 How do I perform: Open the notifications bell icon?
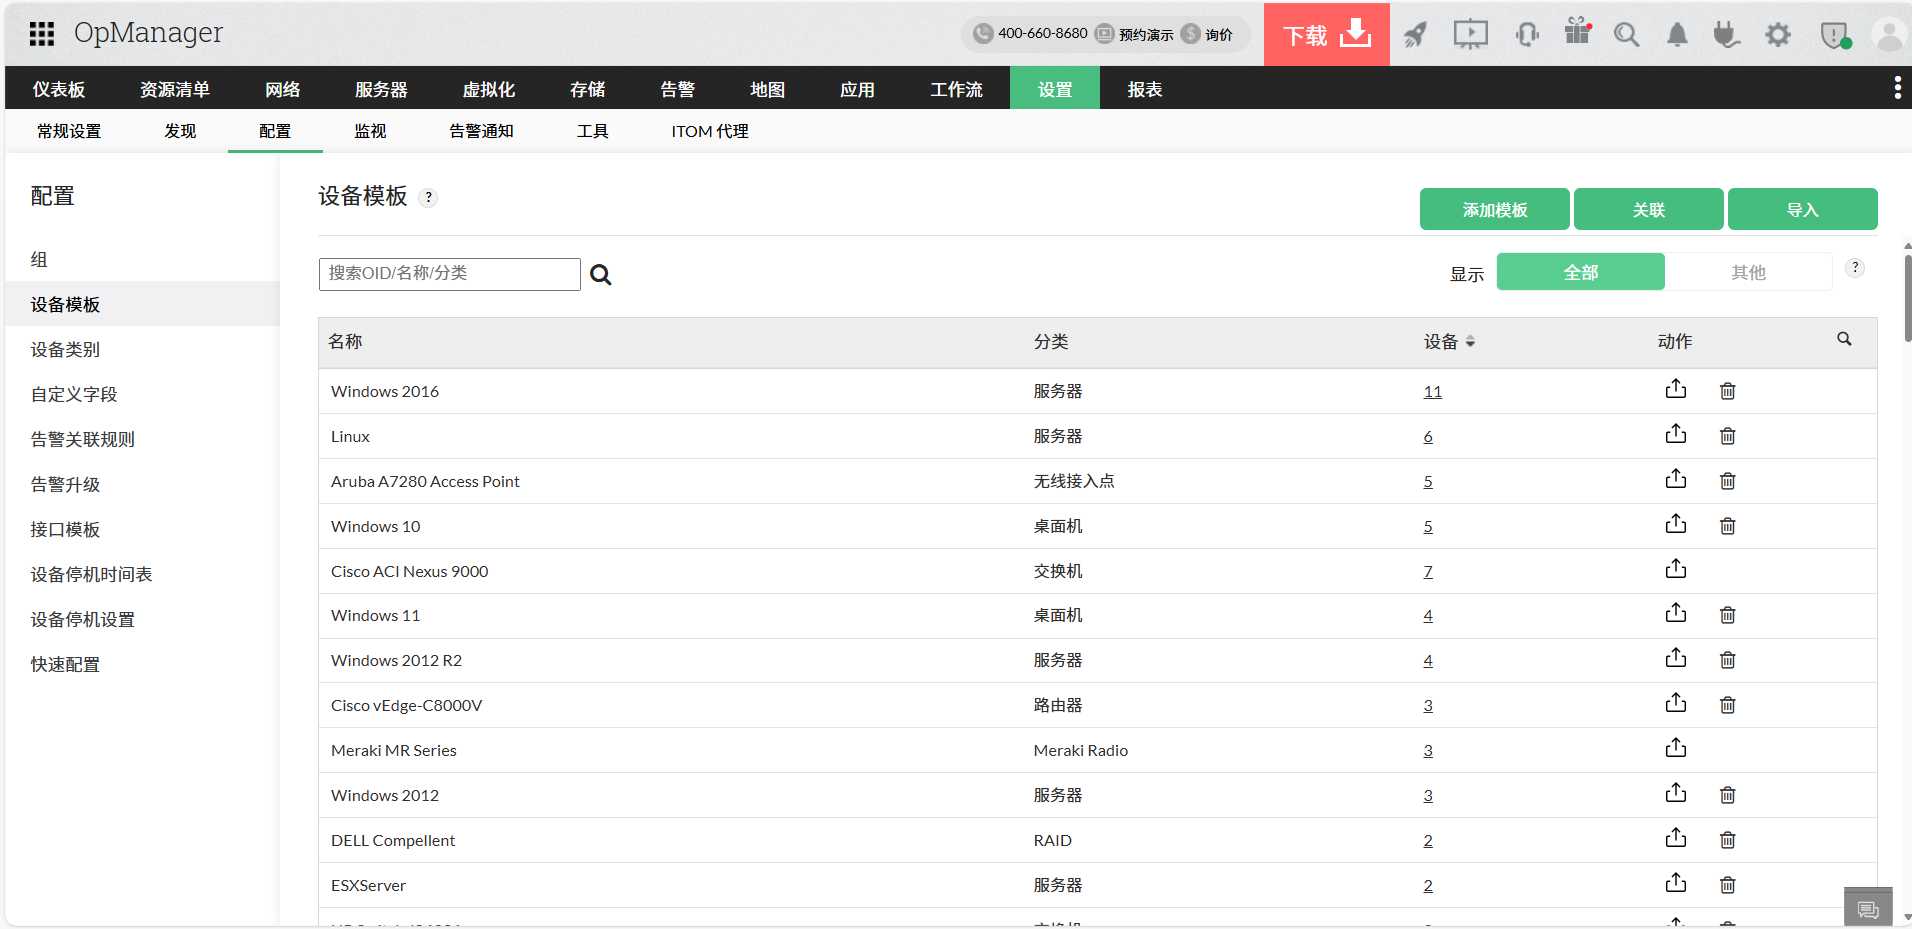click(x=1676, y=33)
